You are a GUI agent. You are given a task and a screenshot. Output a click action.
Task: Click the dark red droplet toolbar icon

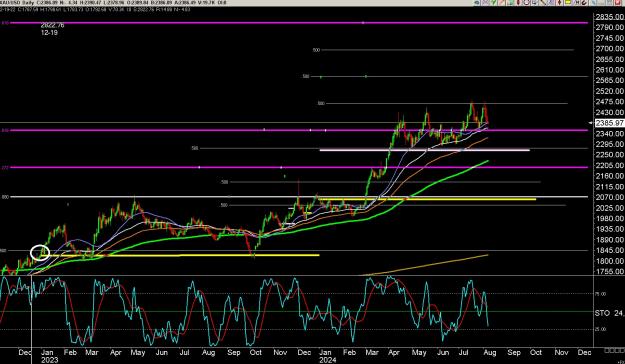(x=518, y=2)
